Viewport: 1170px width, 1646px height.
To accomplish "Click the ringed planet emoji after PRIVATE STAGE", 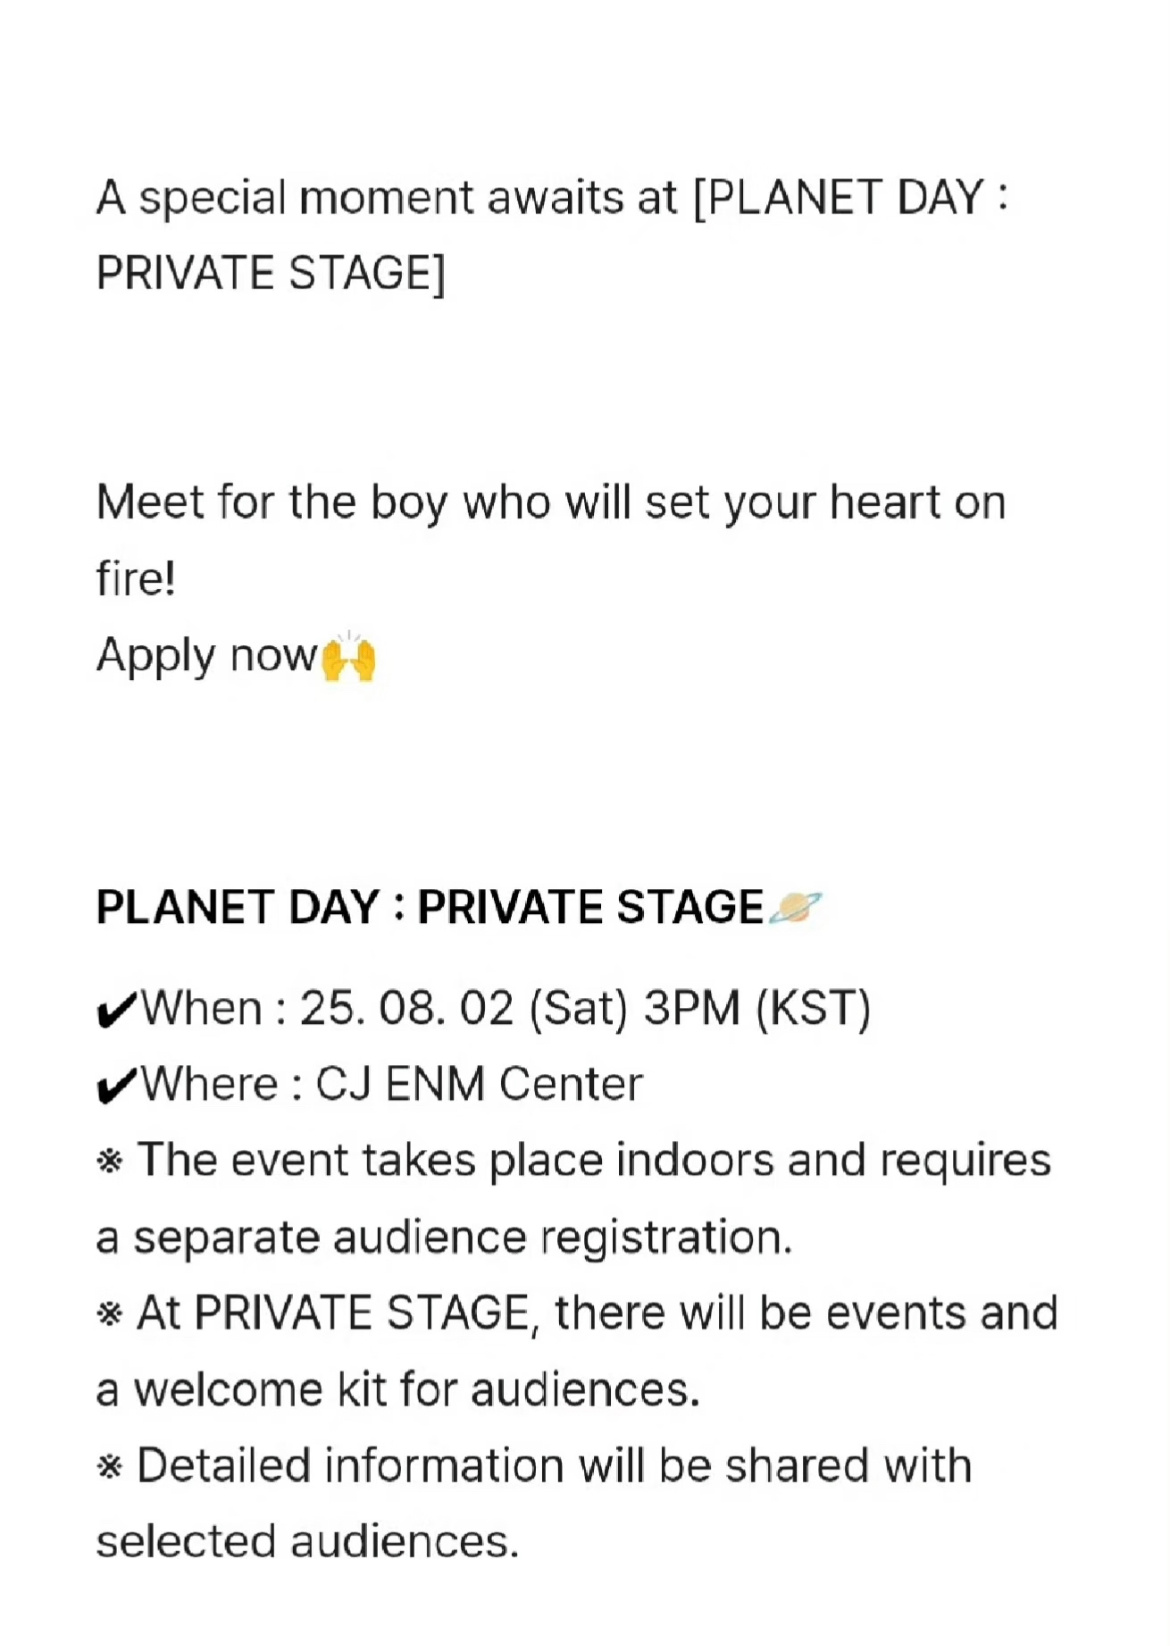I will click(x=795, y=907).
